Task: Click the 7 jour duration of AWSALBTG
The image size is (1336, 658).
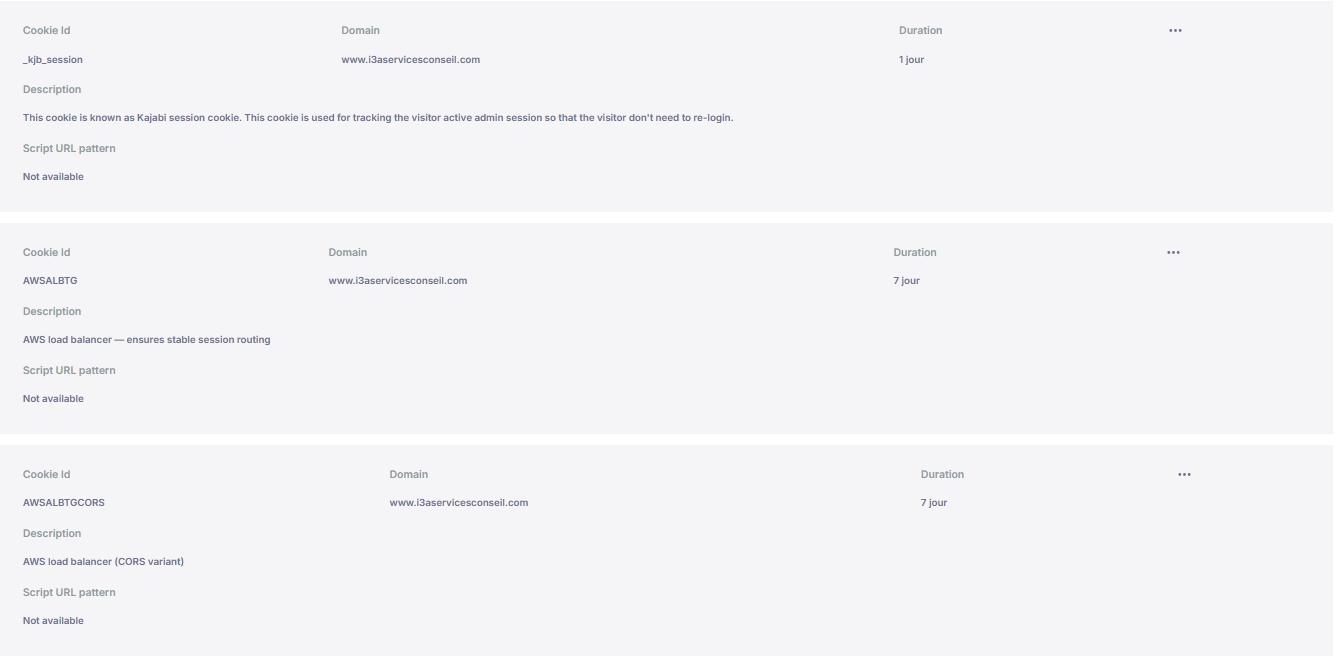Action: pos(907,281)
